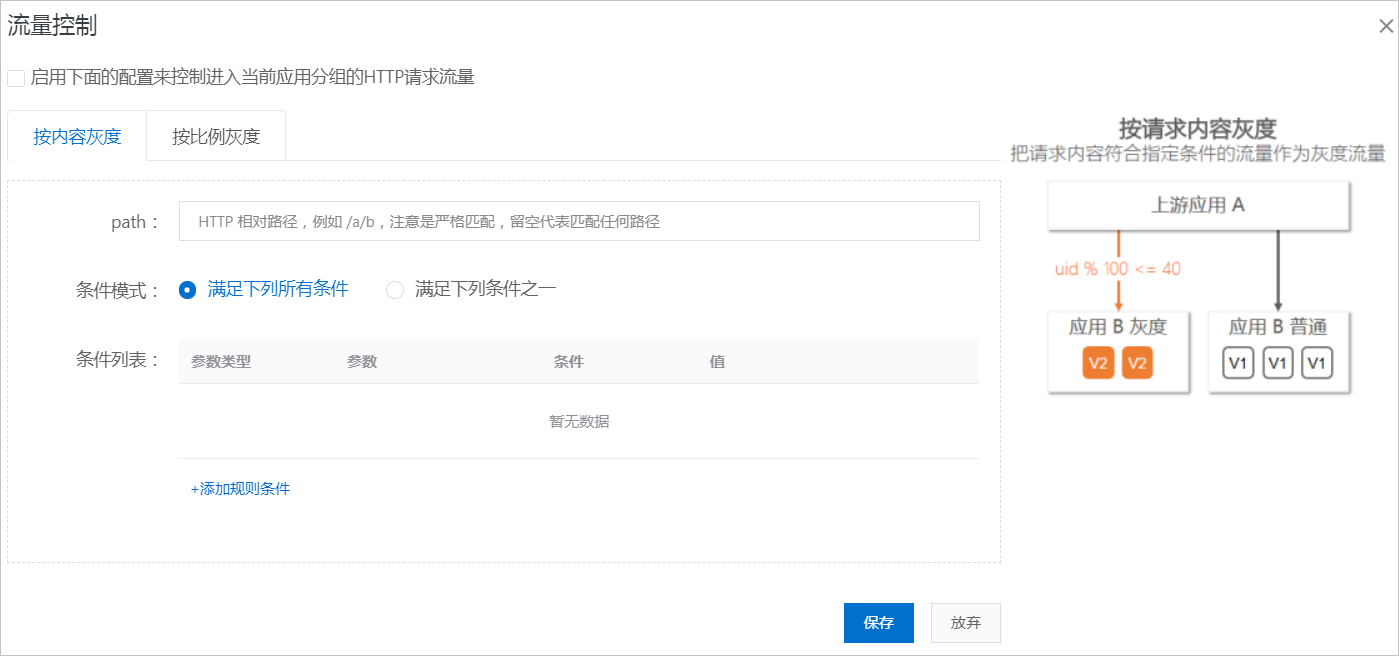Viewport: 1399px width, 656px height.
Task: Click the 按请求内容灰度 heading
Action: pyautogui.click(x=1198, y=129)
